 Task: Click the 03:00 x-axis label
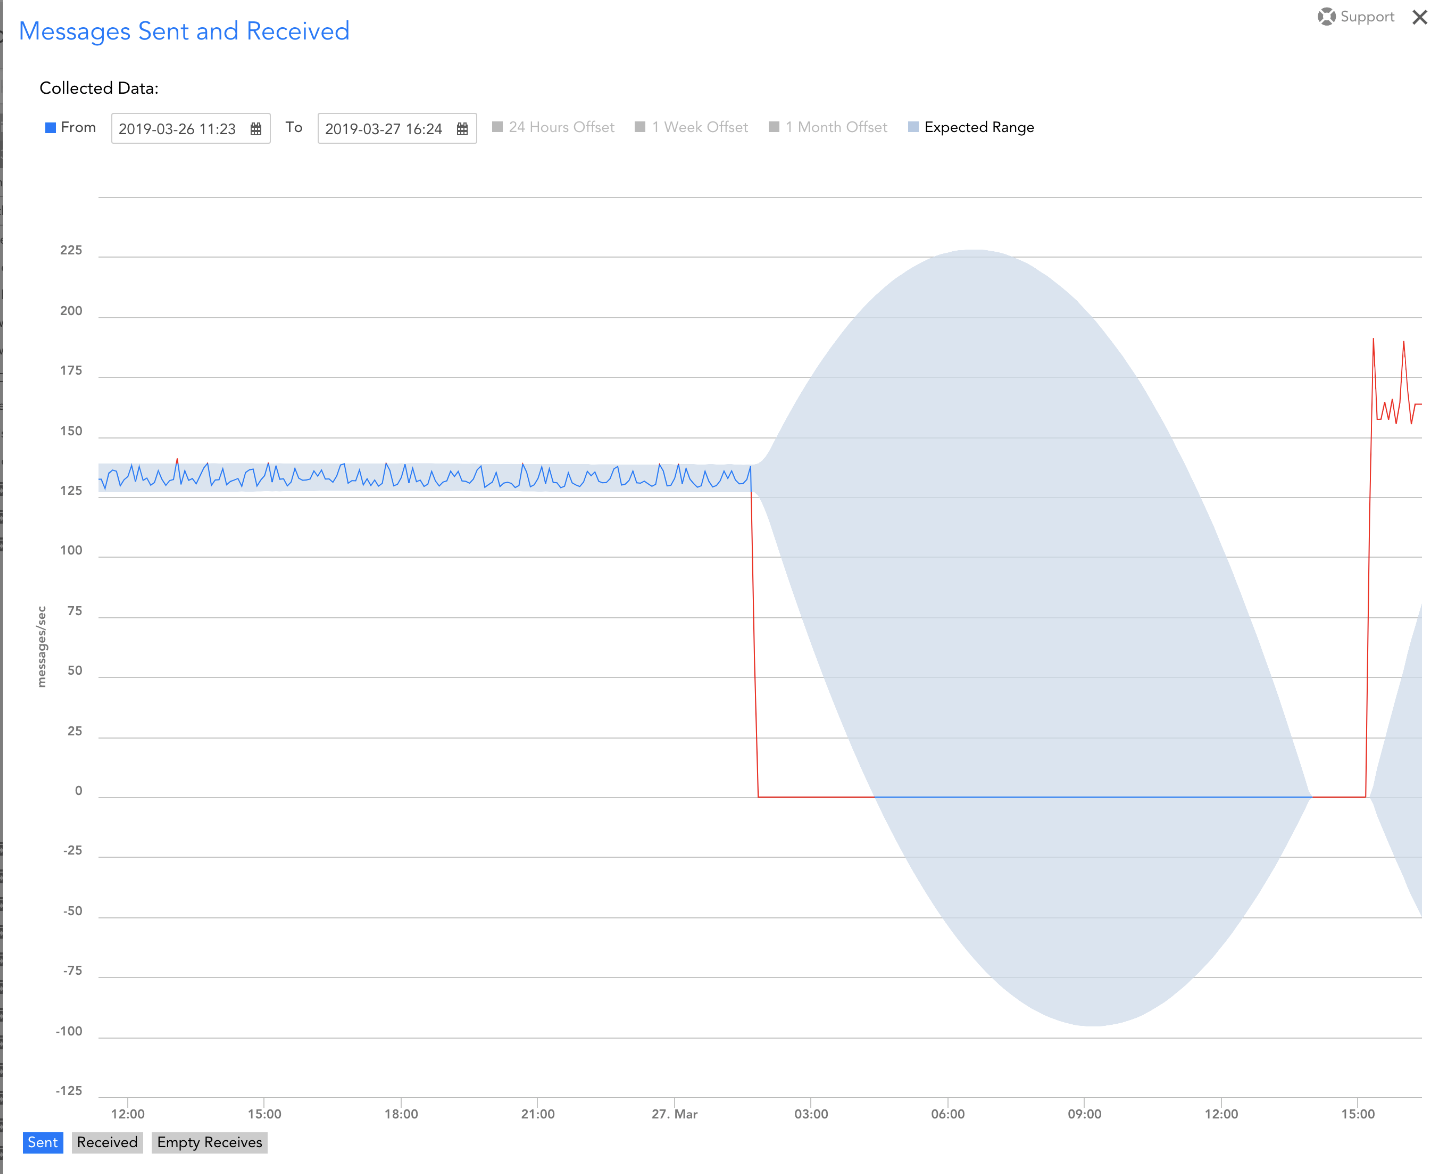811,1114
